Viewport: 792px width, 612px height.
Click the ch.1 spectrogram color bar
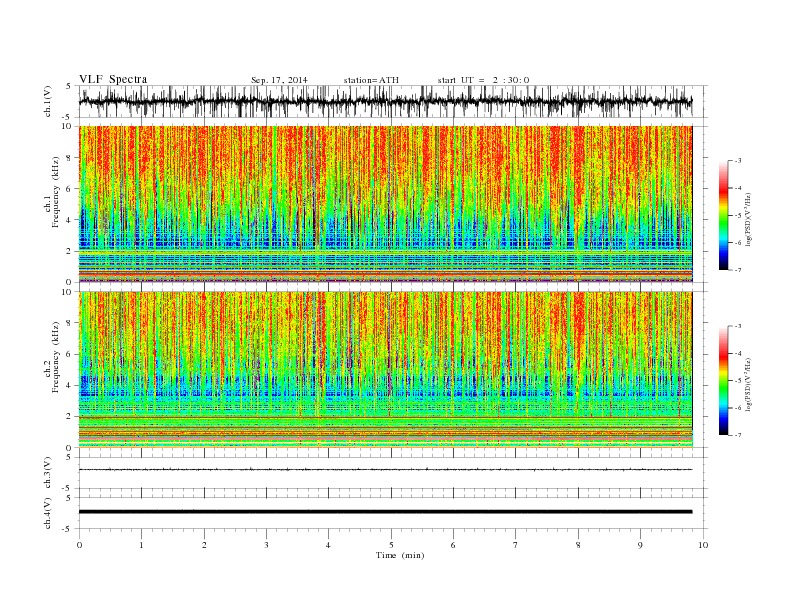(723, 215)
